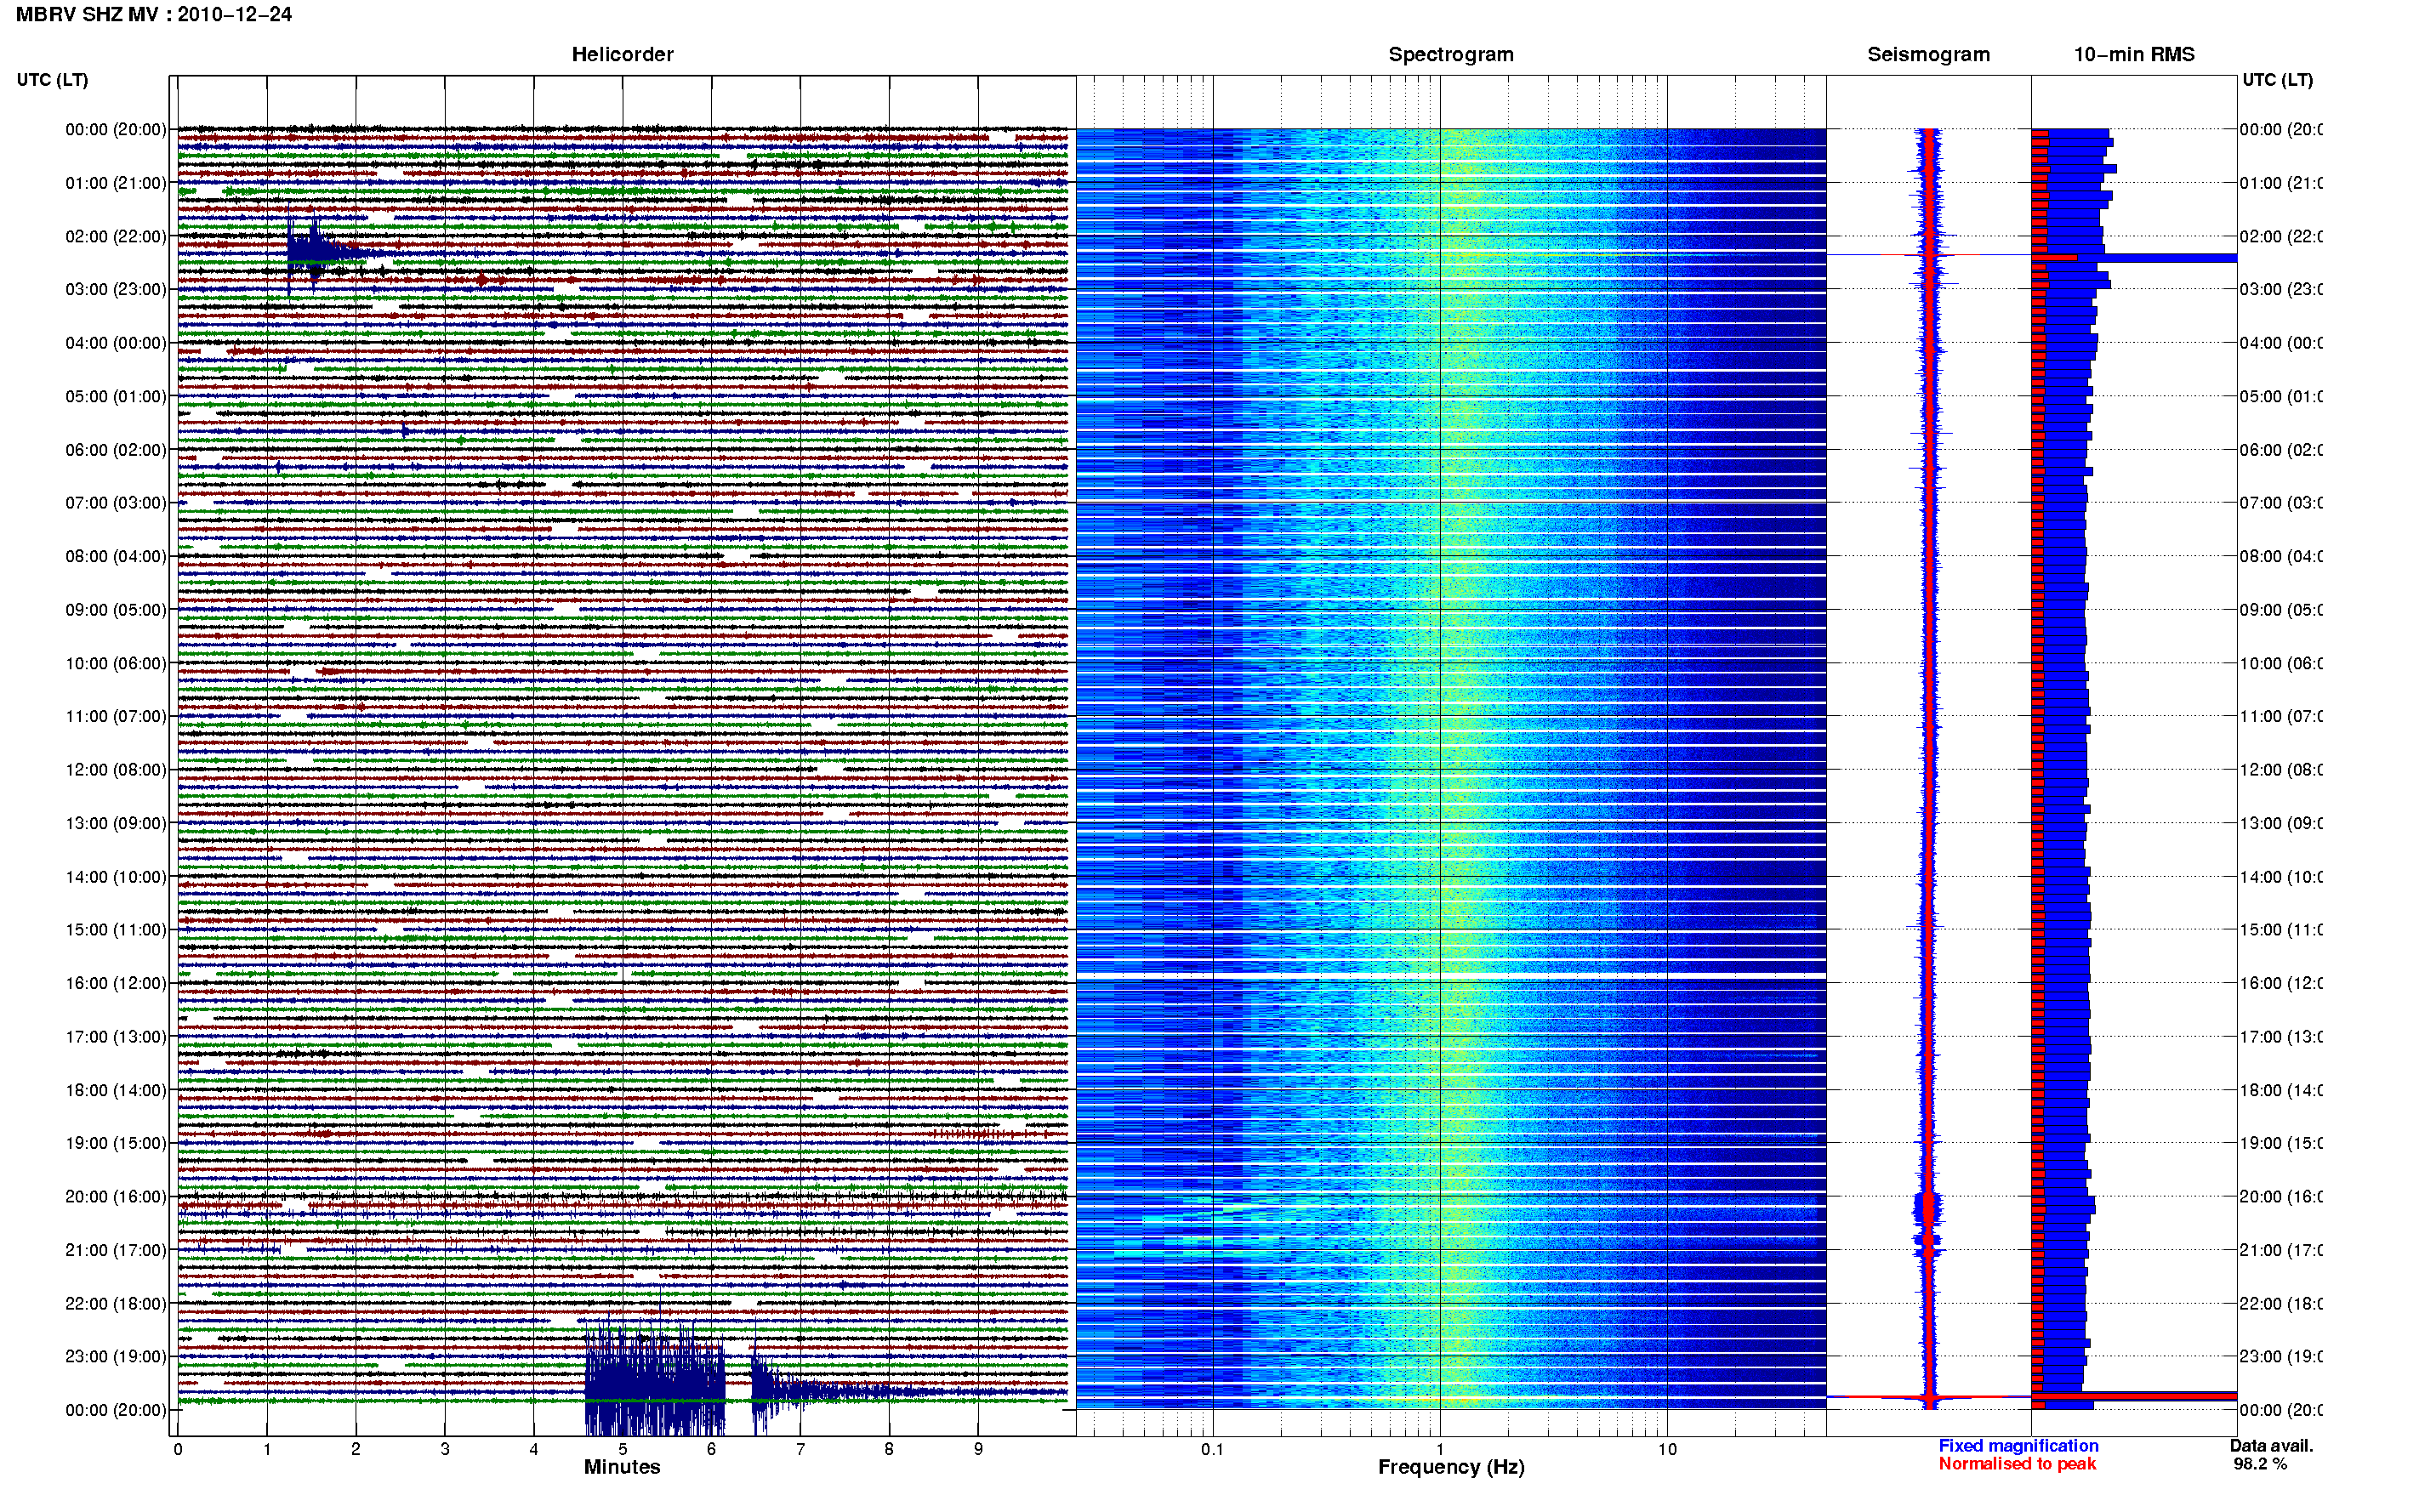Click the title text MBRV SHZ MV : 2010-12-24
2419x1512 pixels.
point(154,14)
